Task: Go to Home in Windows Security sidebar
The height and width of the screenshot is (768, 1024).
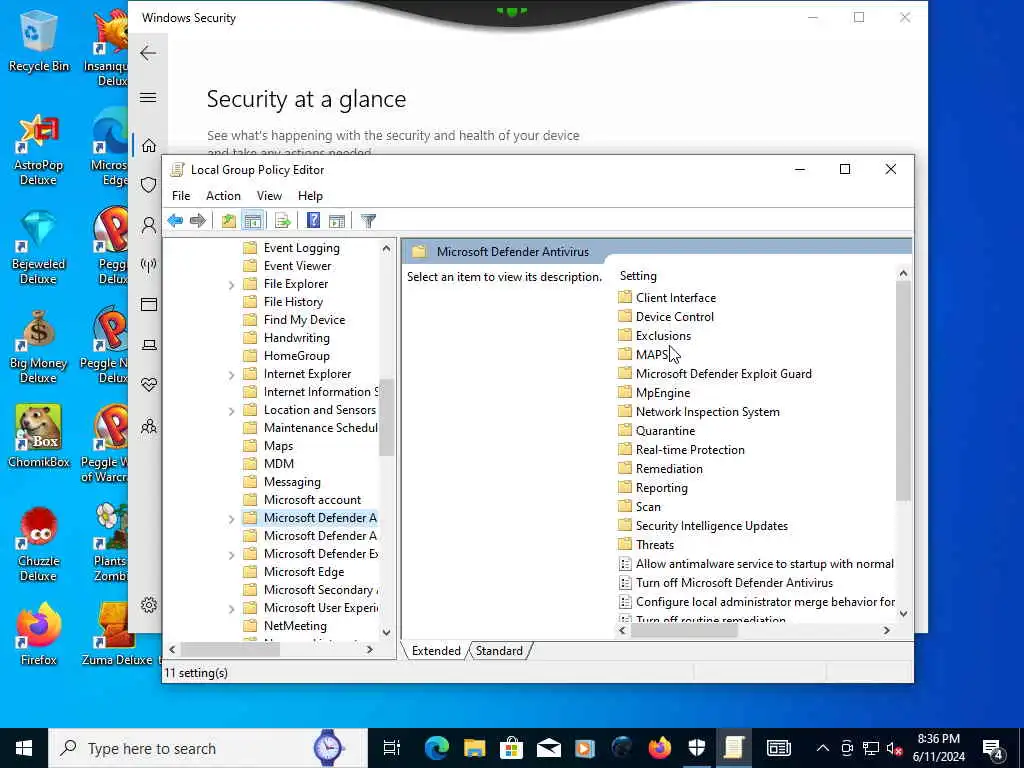Action: [149, 145]
